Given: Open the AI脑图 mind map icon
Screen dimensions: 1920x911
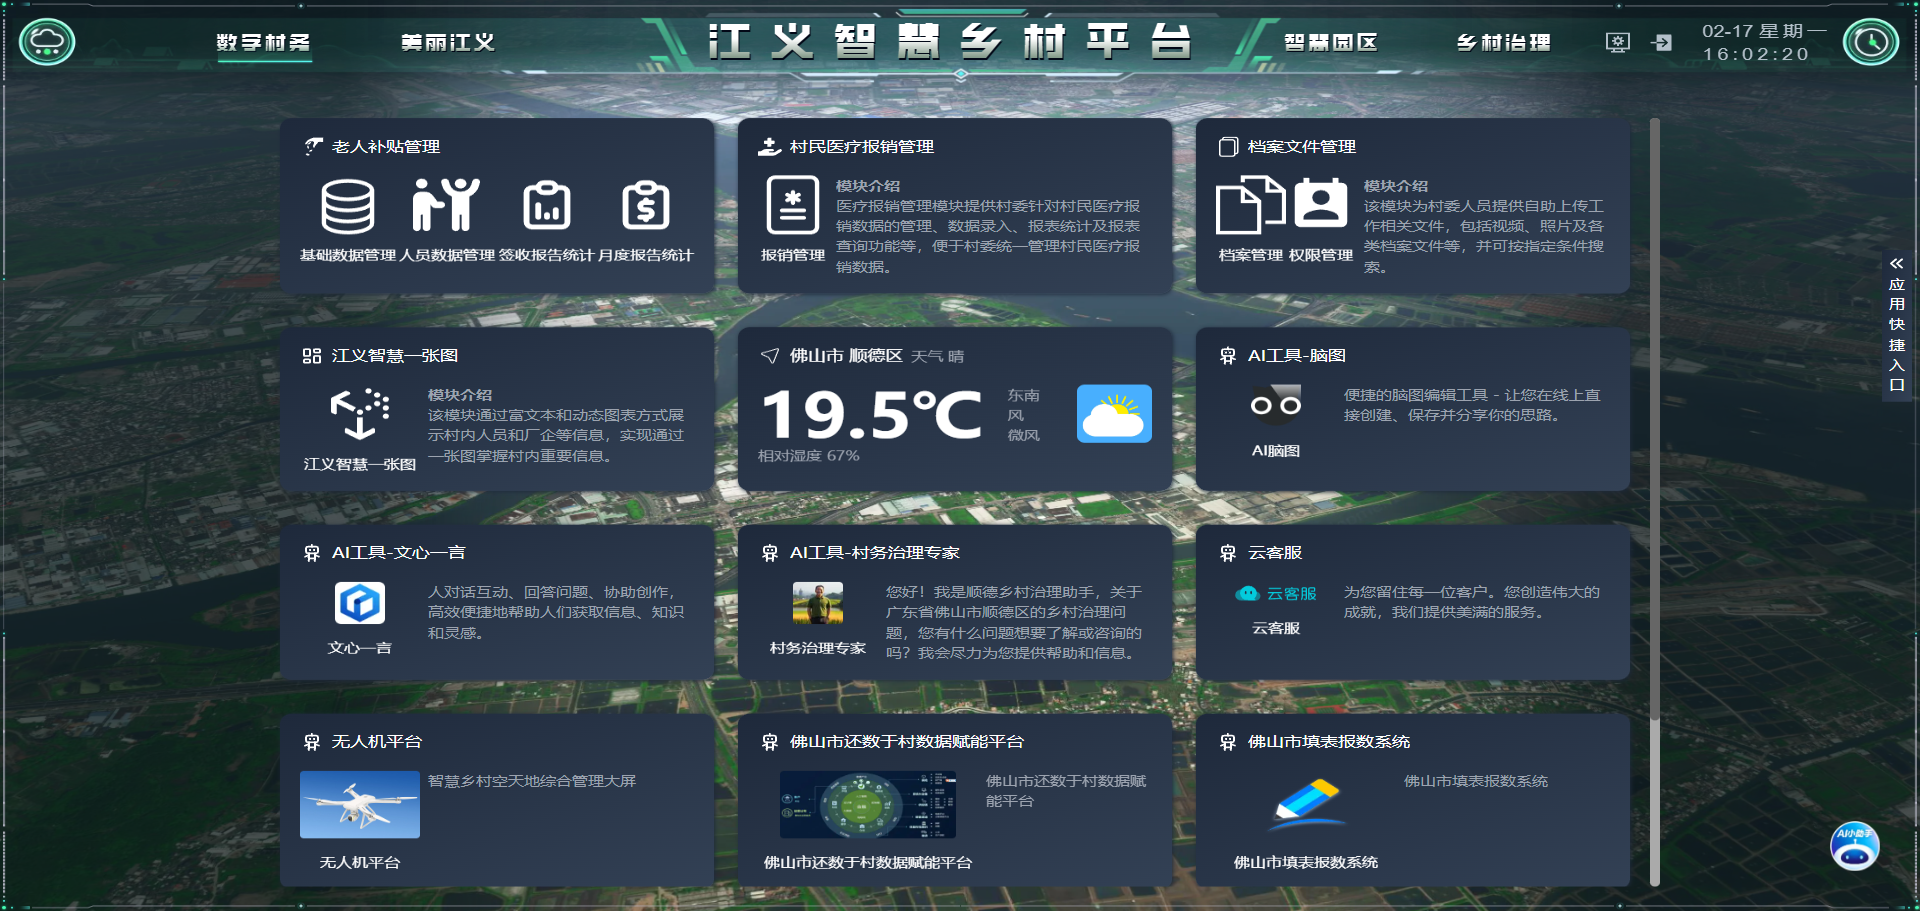Looking at the screenshot, I should tap(1276, 405).
